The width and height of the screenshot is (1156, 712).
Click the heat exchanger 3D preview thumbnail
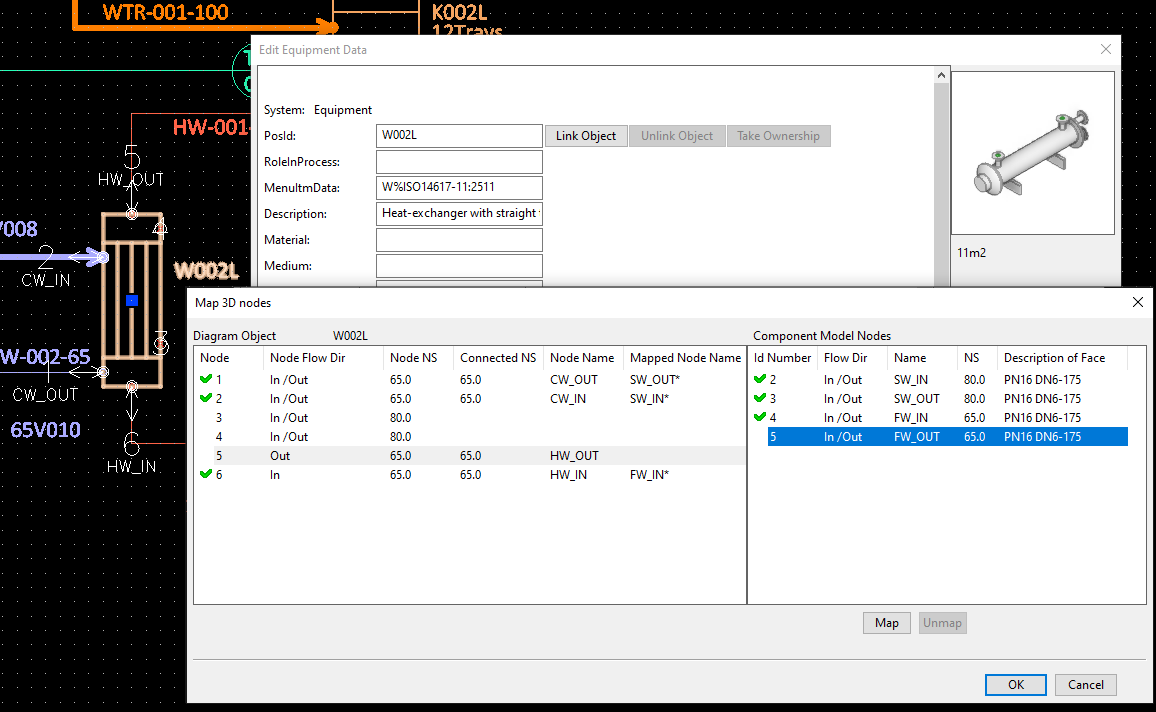coord(1032,153)
